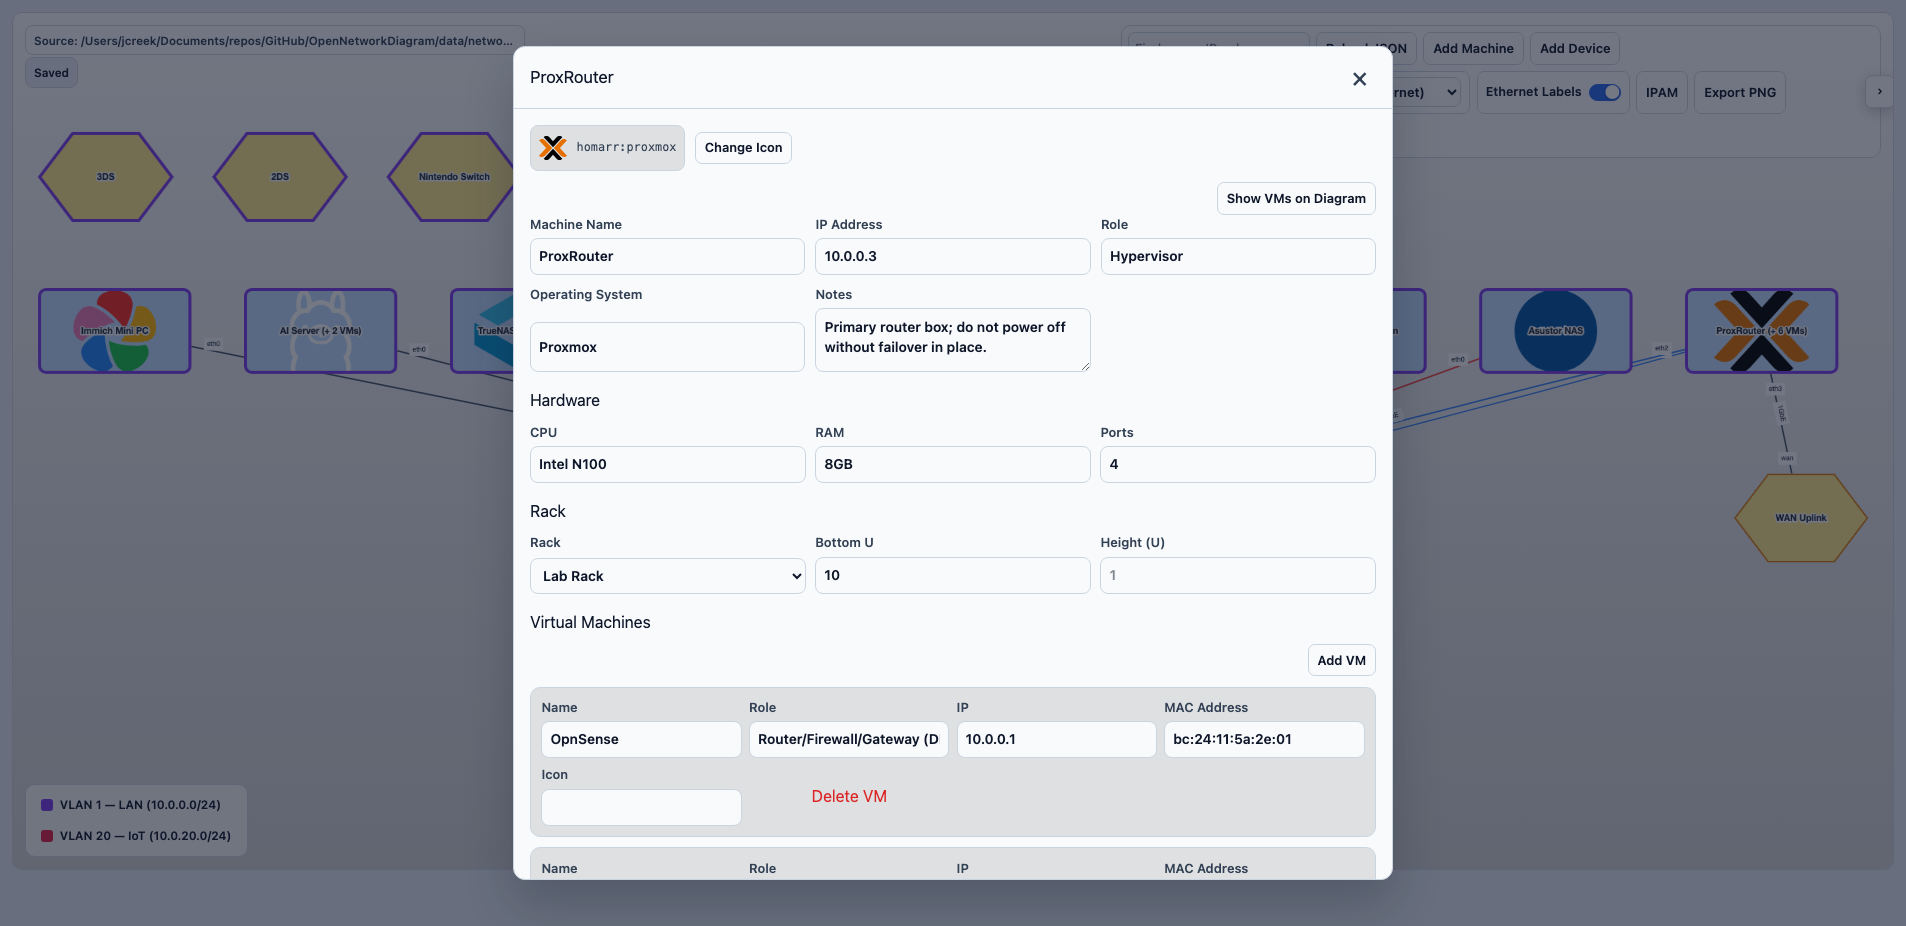This screenshot has height=926, width=1906.
Task: Toggle the Ethernet Labels switch
Action: [x=1605, y=92]
